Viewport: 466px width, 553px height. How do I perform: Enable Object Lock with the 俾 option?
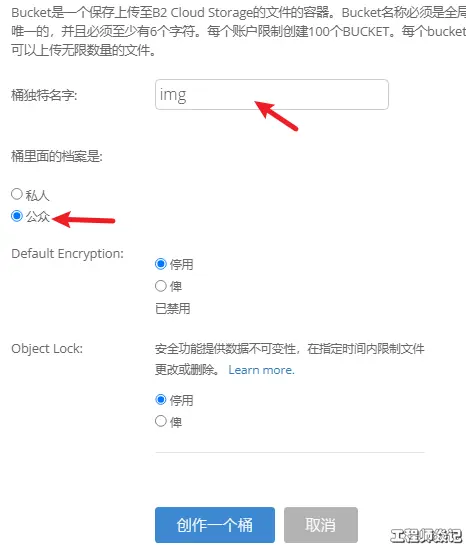click(161, 421)
